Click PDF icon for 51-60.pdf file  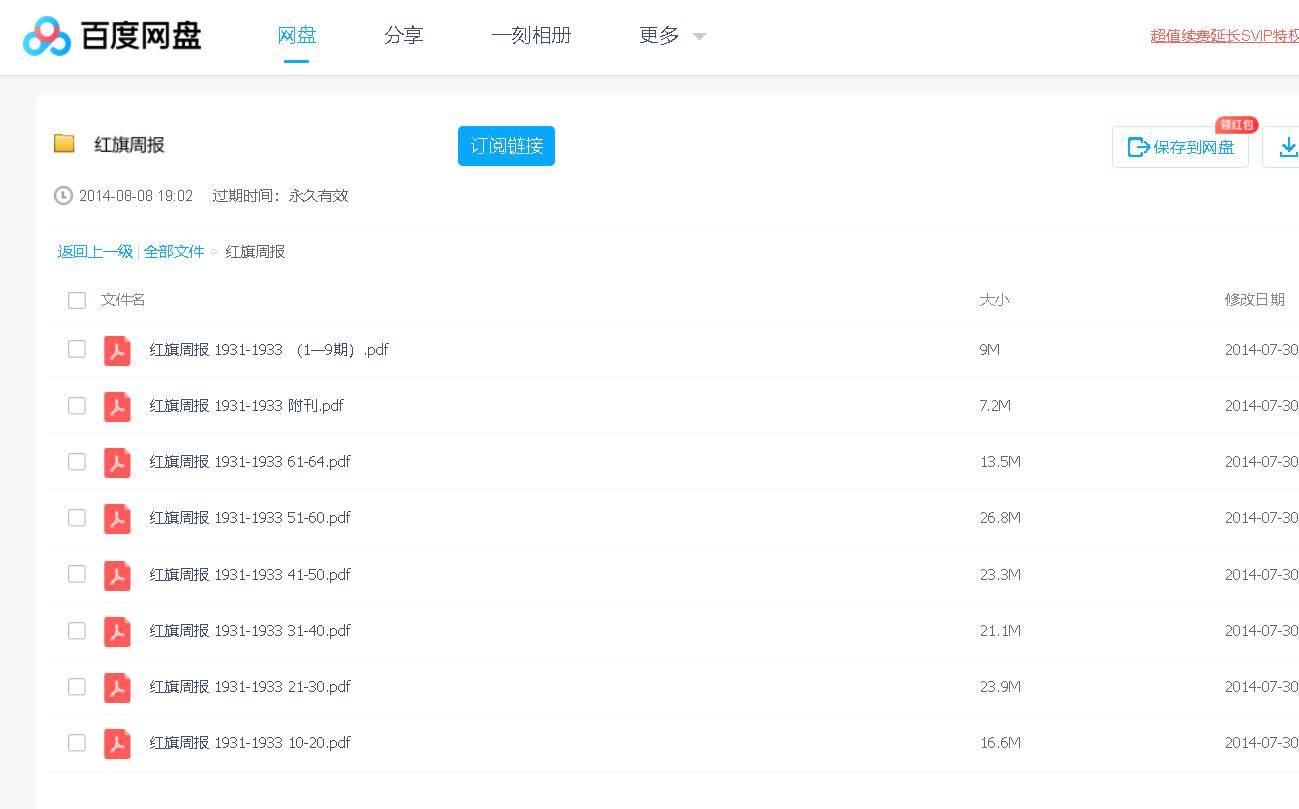(x=118, y=518)
